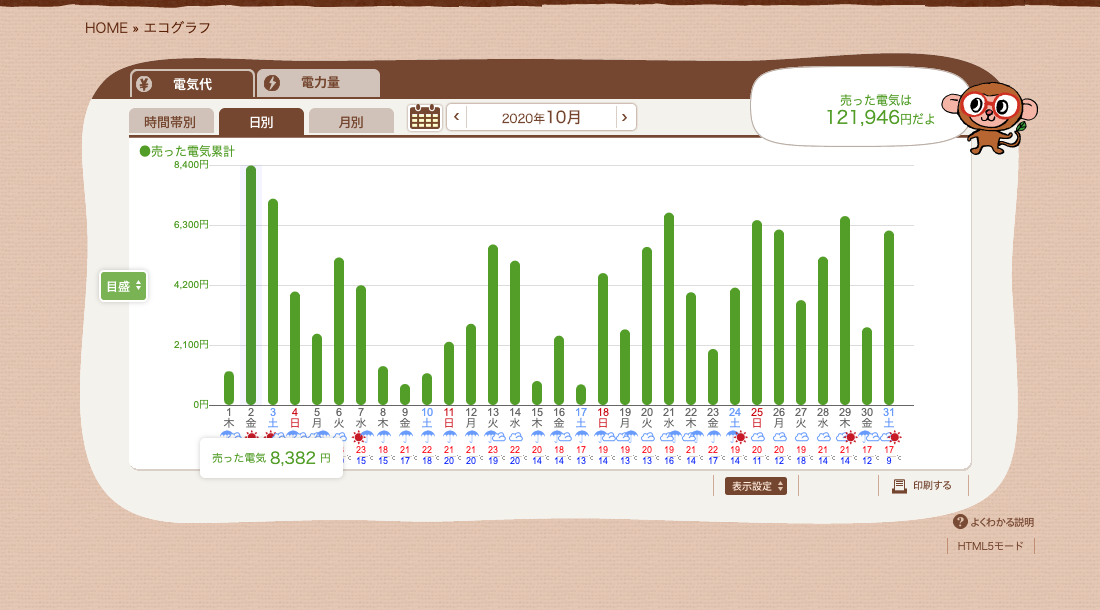The width and height of the screenshot is (1100, 610).
Task: Click the 2020年10月 month selector field
Action: (541, 117)
